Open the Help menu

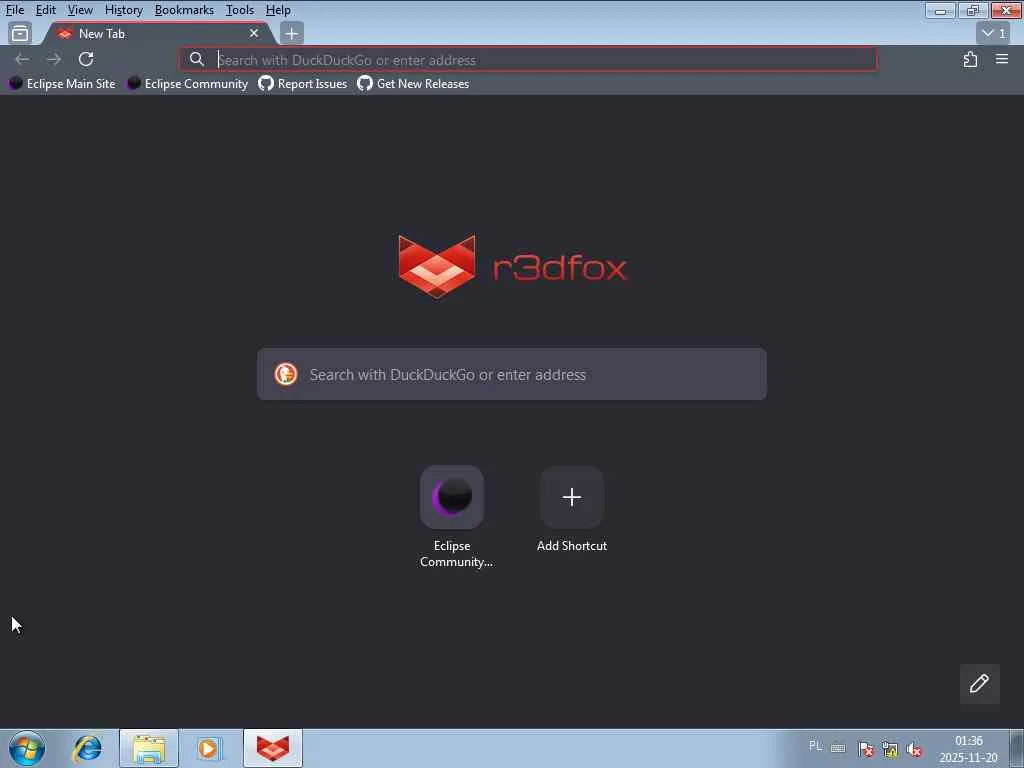click(278, 10)
